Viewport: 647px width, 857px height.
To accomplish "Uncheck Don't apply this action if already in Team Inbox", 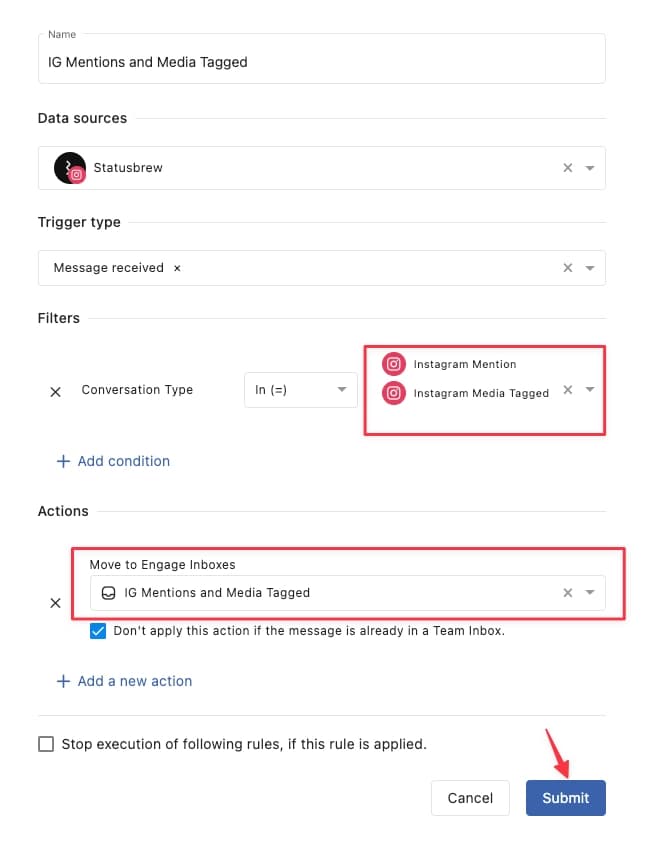I will click(x=97, y=630).
